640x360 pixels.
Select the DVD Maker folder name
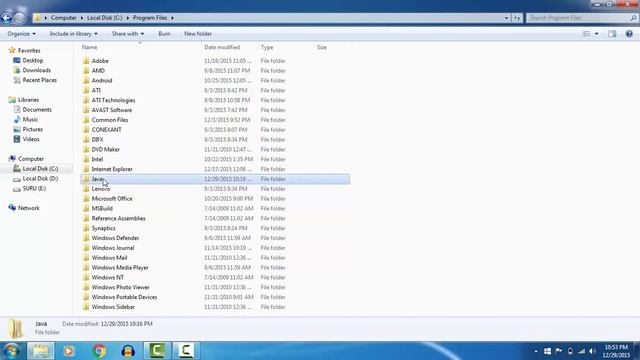(x=106, y=149)
